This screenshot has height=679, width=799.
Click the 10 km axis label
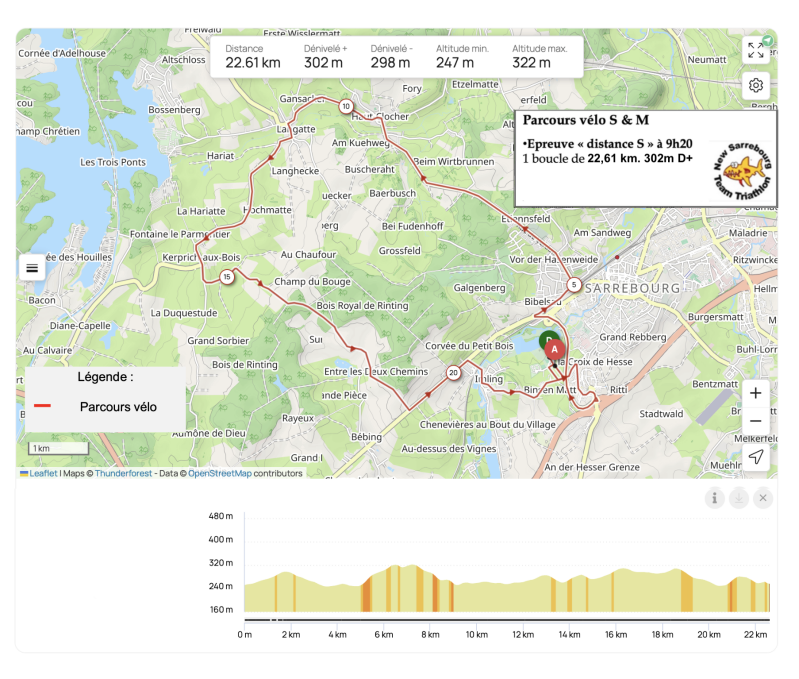pos(476,634)
